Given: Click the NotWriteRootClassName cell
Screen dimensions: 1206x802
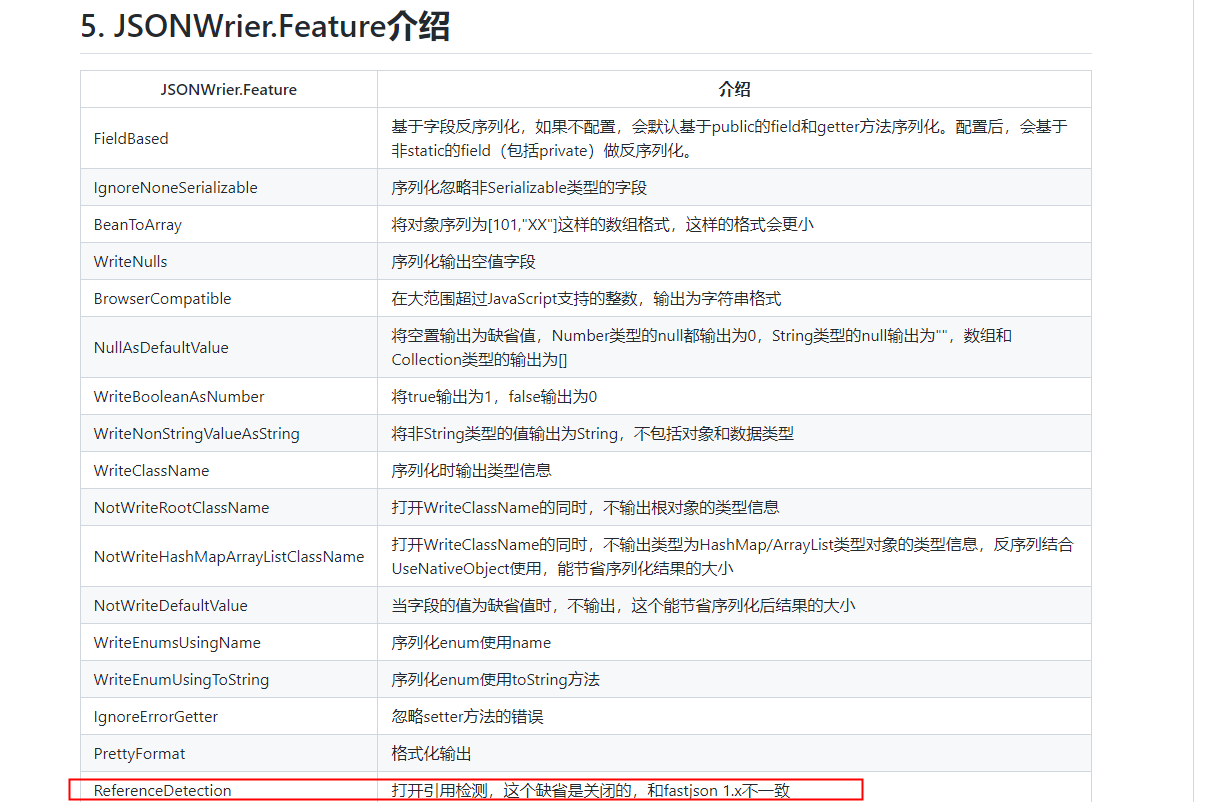Looking at the screenshot, I should (x=181, y=507).
